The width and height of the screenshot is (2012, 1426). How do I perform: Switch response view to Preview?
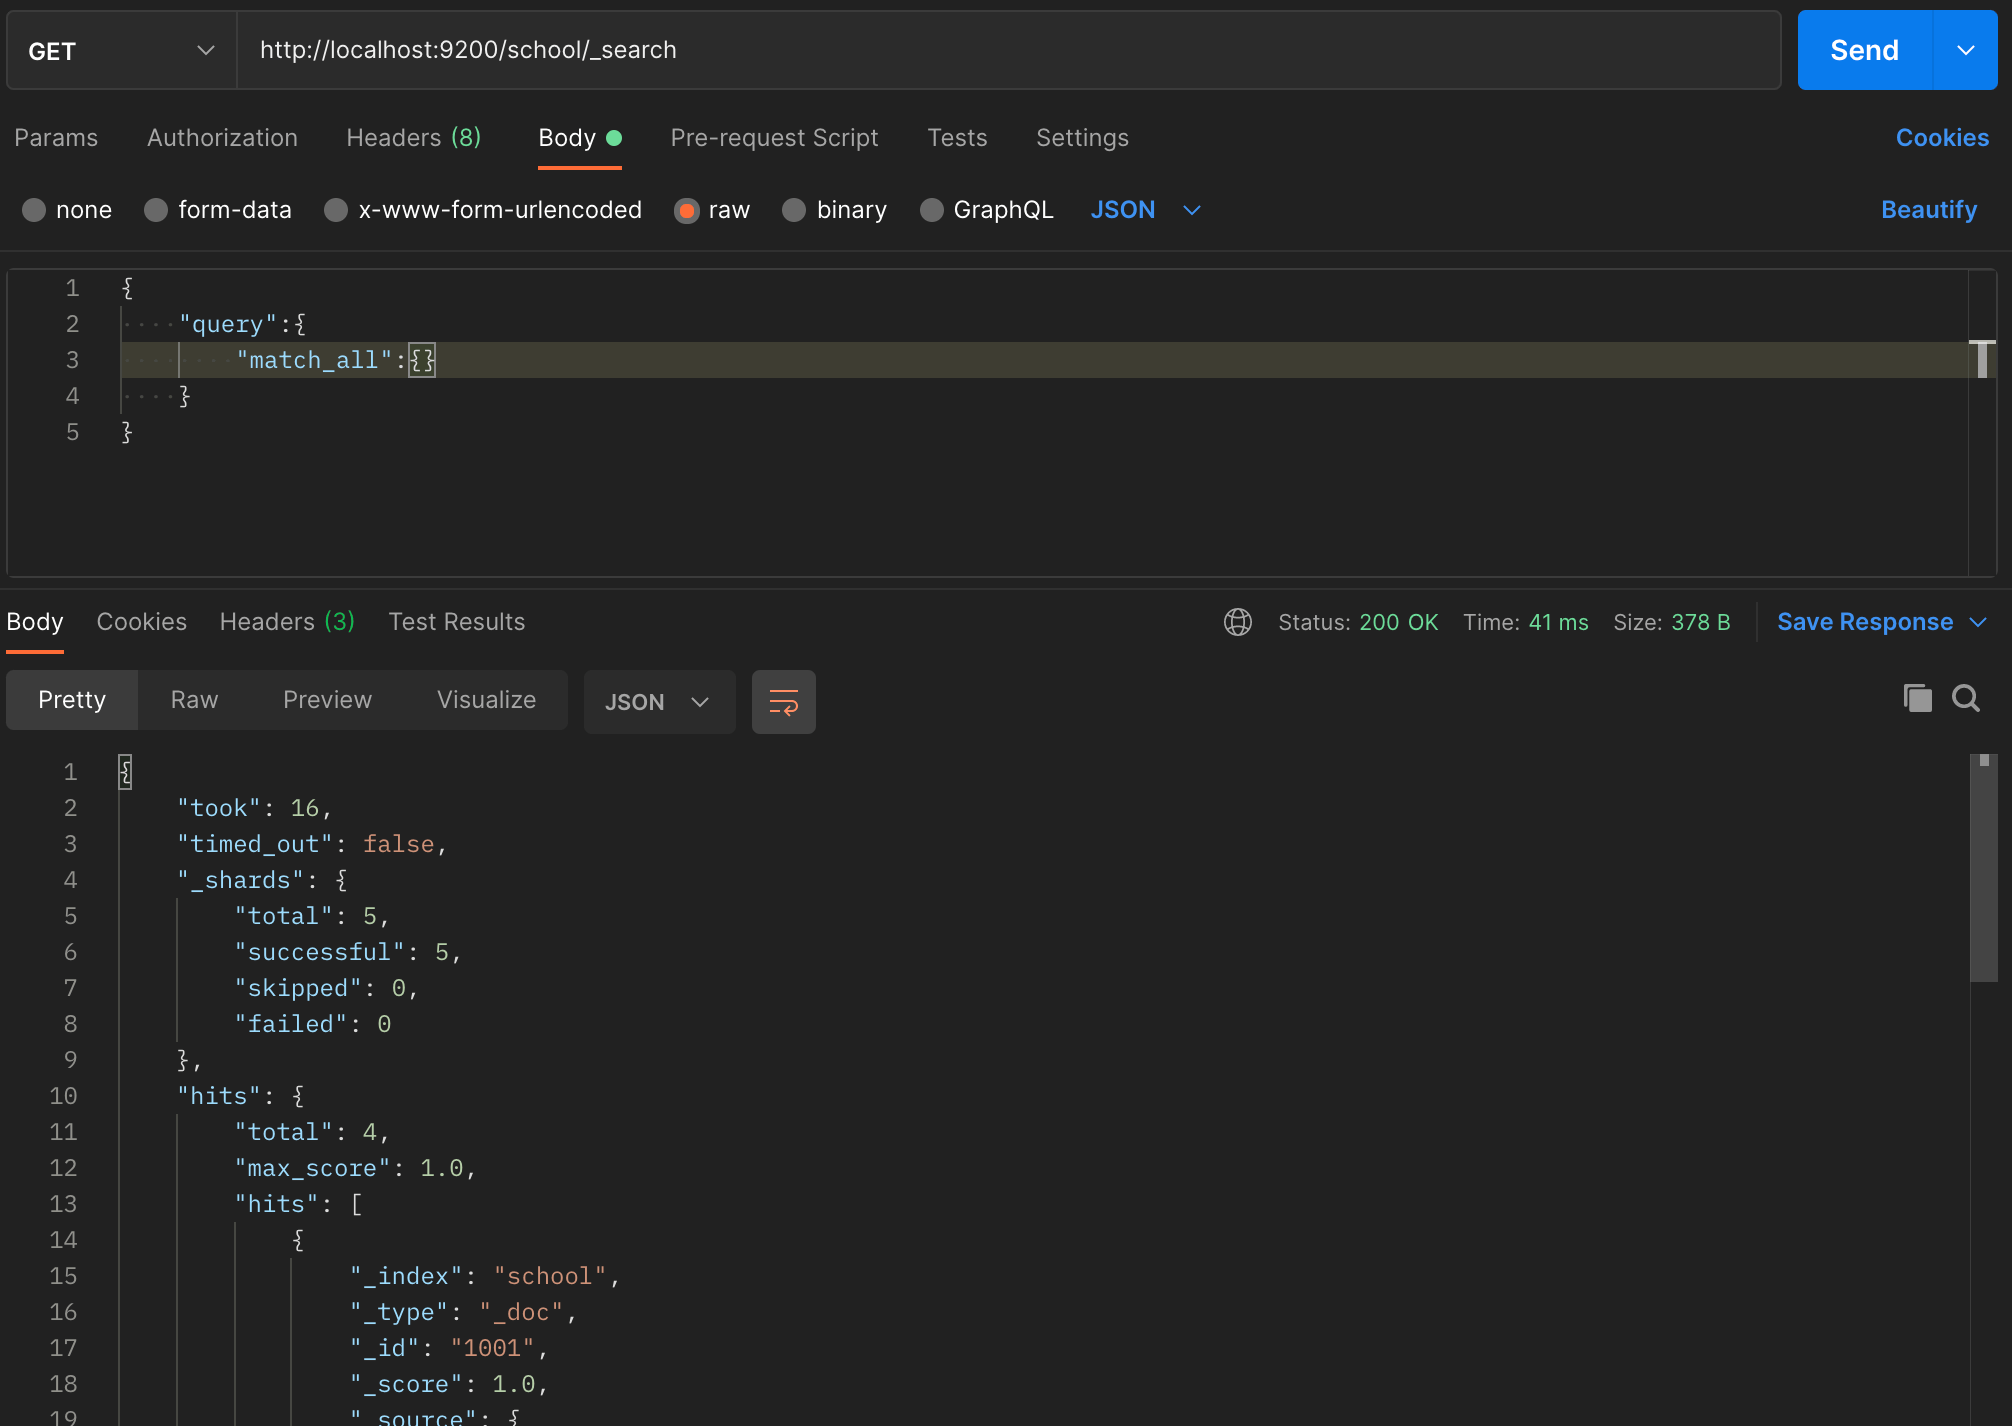click(327, 700)
